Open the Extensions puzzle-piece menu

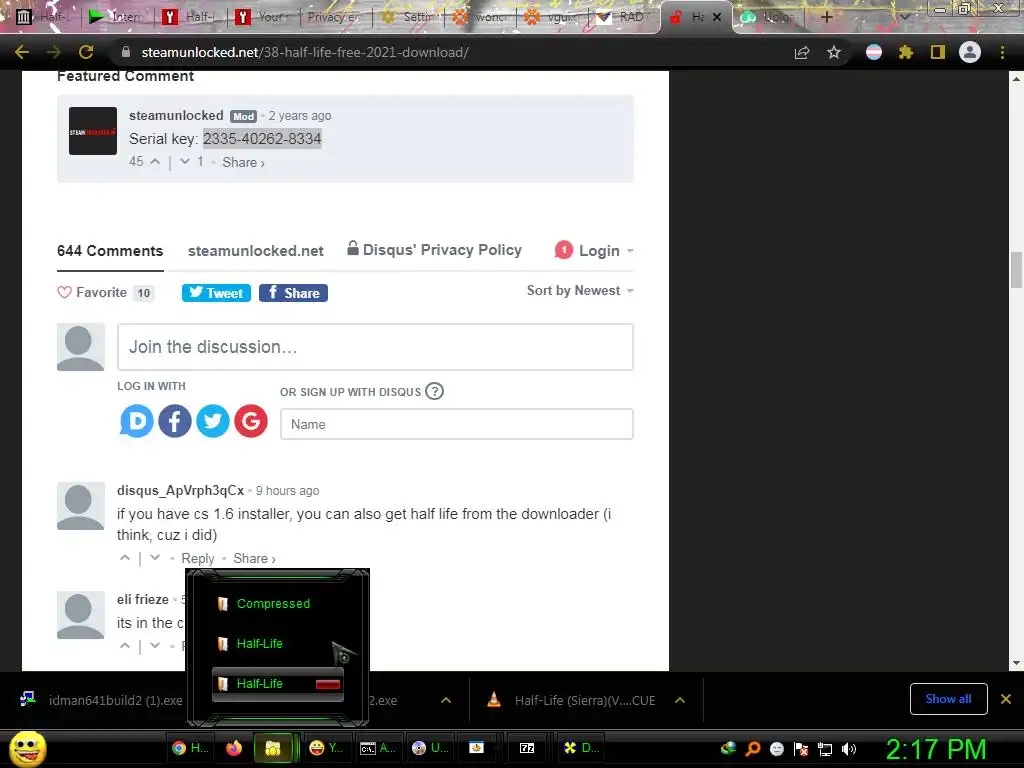click(x=905, y=52)
